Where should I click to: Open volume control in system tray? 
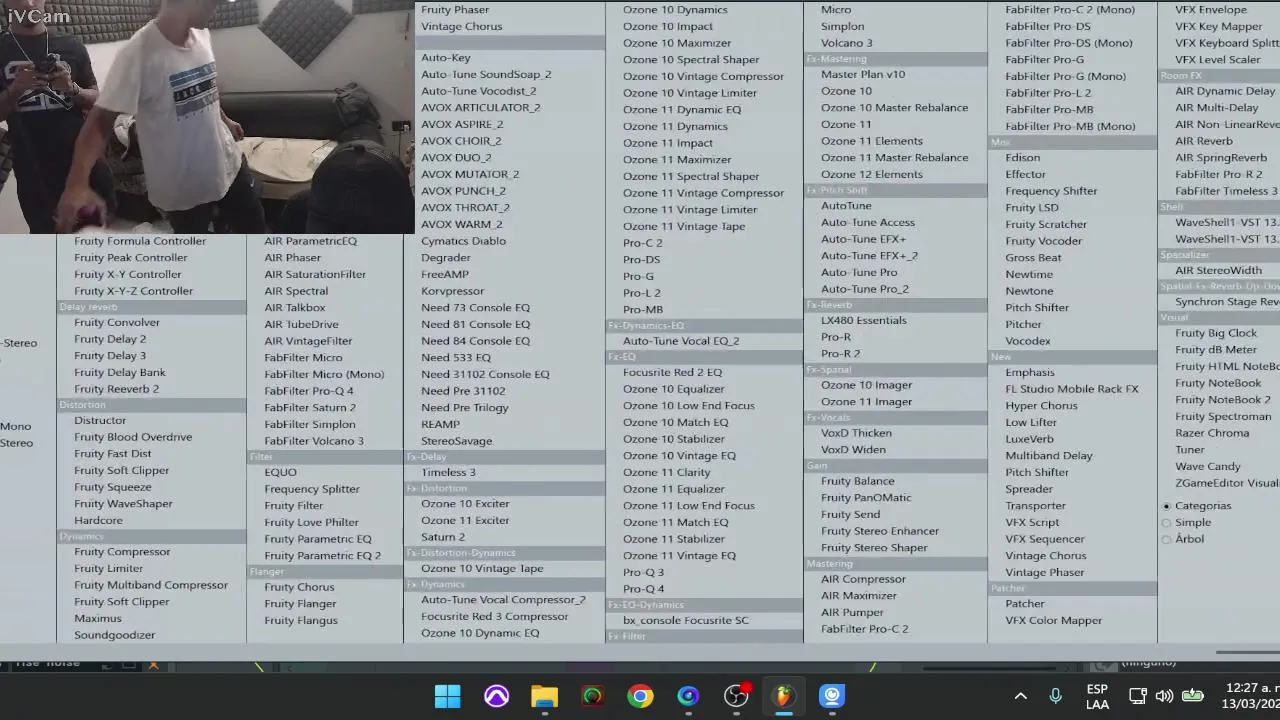click(1164, 696)
